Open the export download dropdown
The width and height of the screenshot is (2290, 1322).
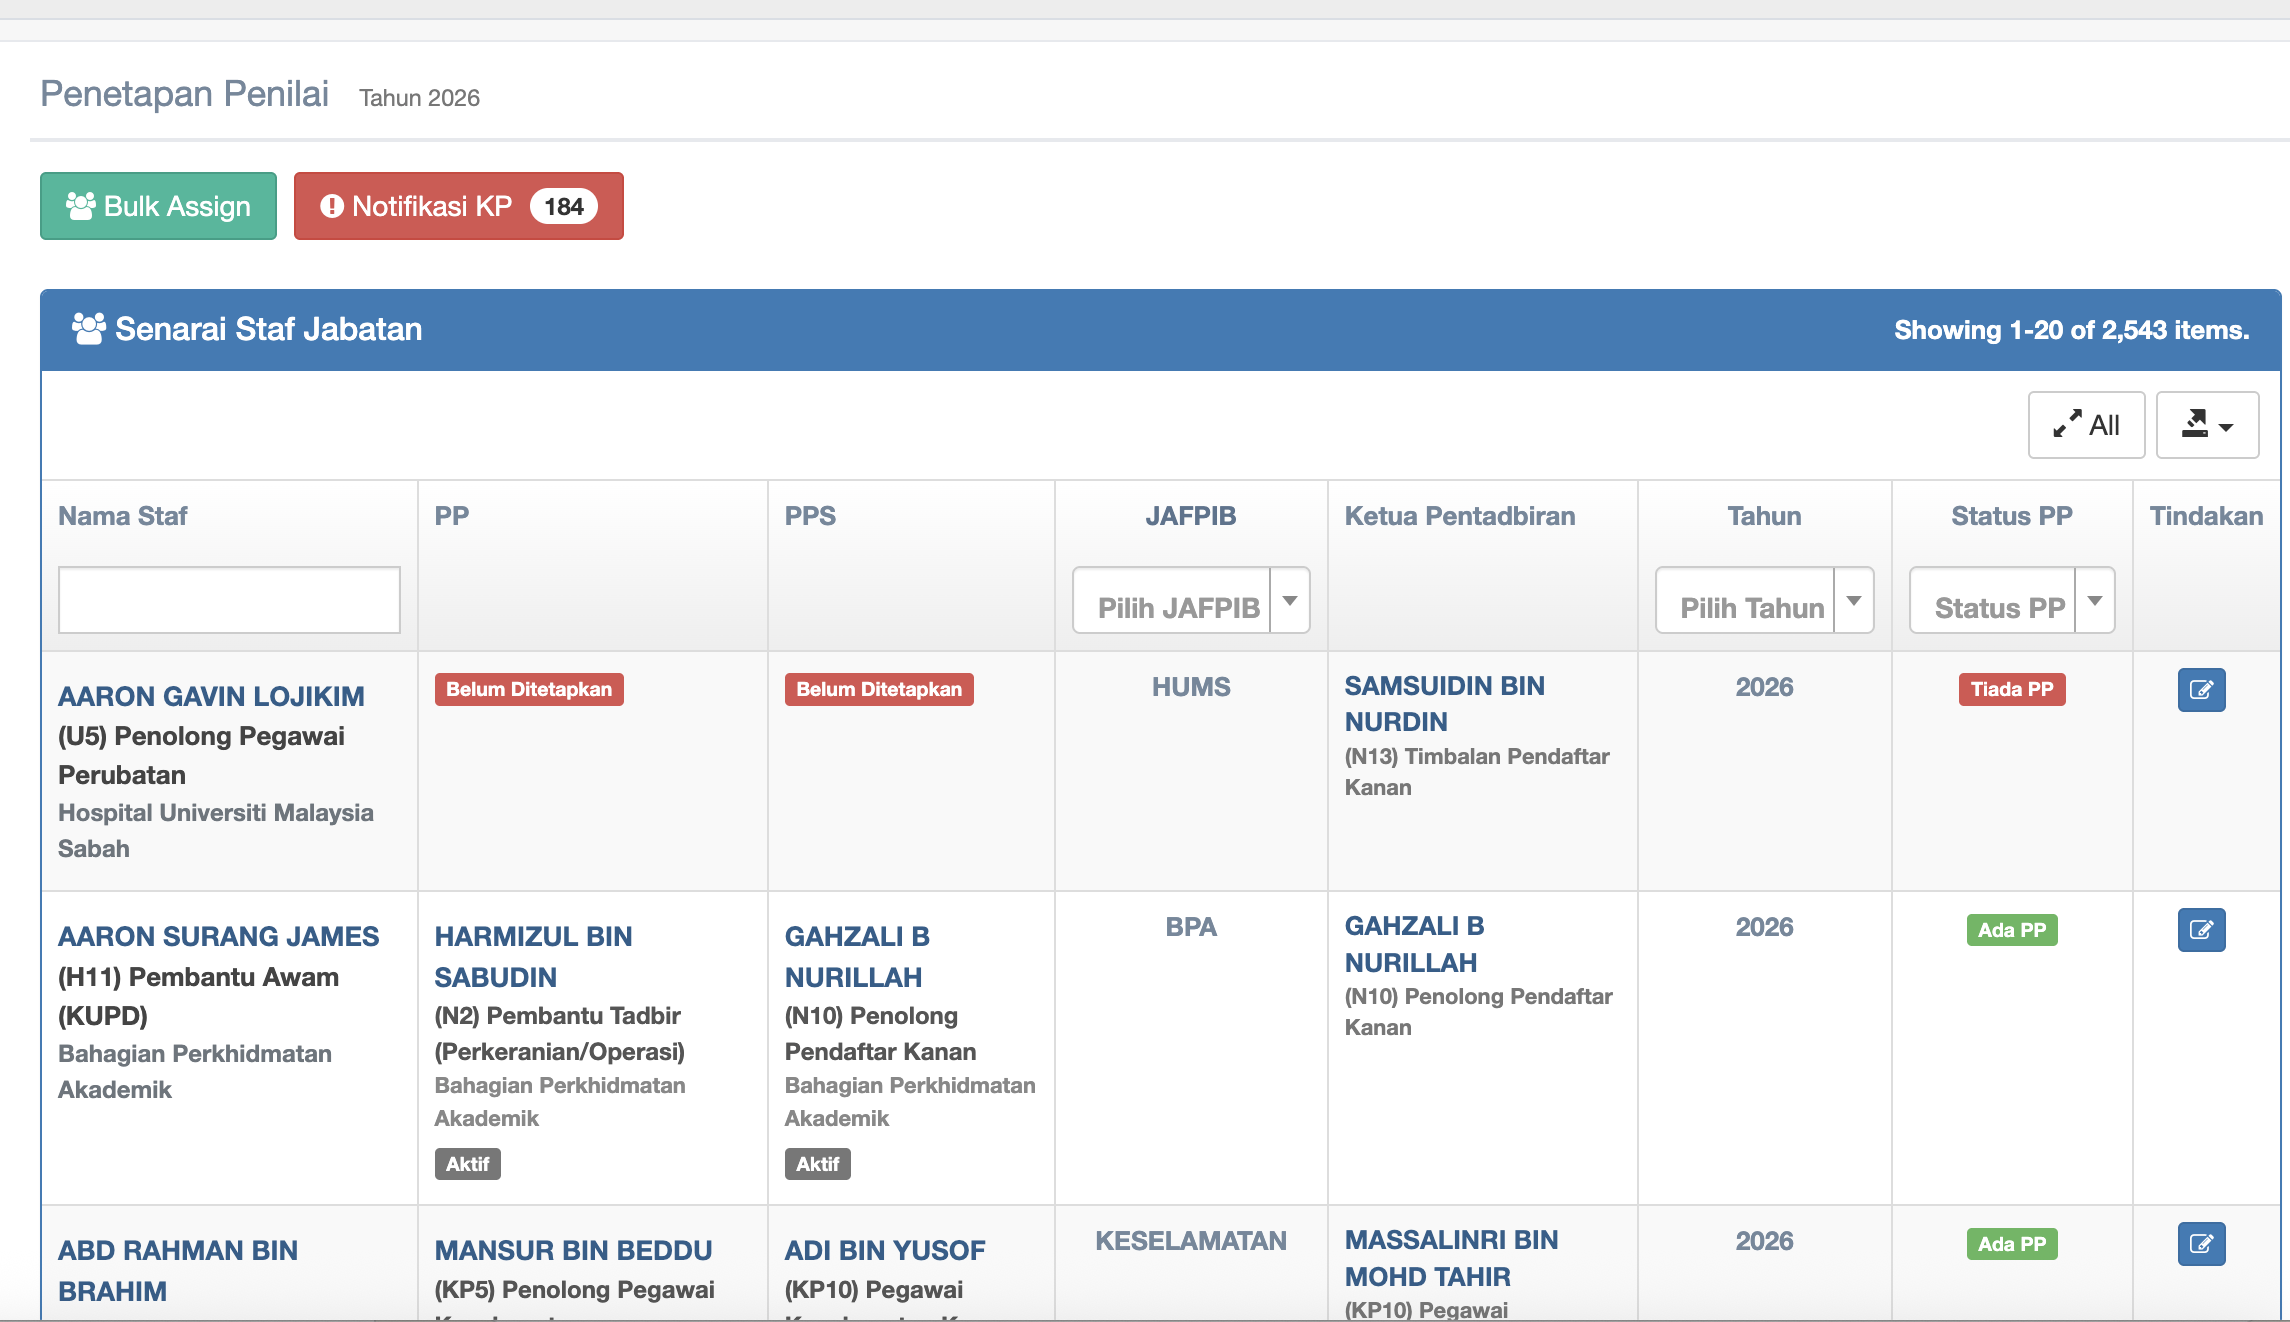[2207, 425]
